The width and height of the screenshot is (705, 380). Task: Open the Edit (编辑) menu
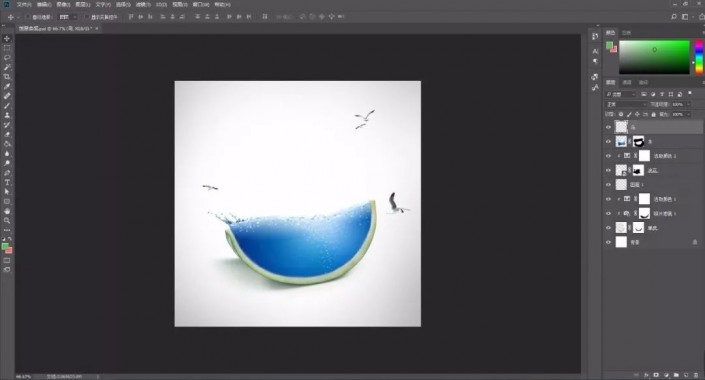coord(44,4)
